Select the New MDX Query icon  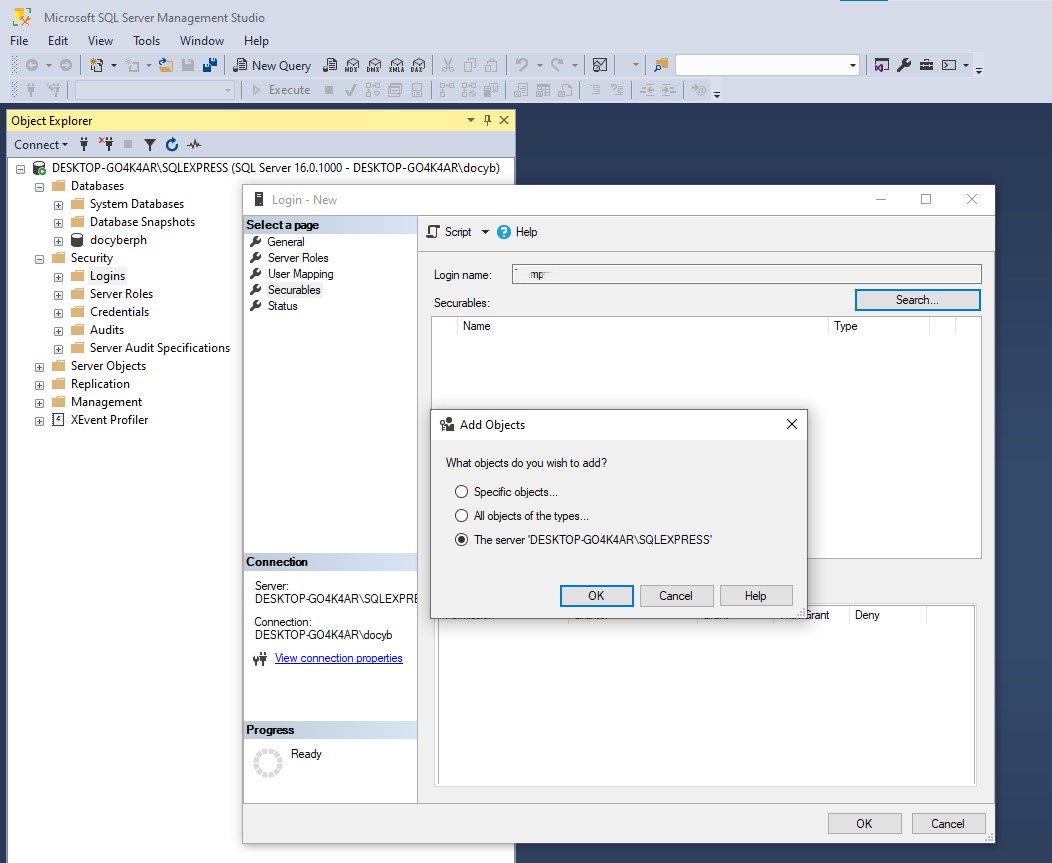(353, 65)
